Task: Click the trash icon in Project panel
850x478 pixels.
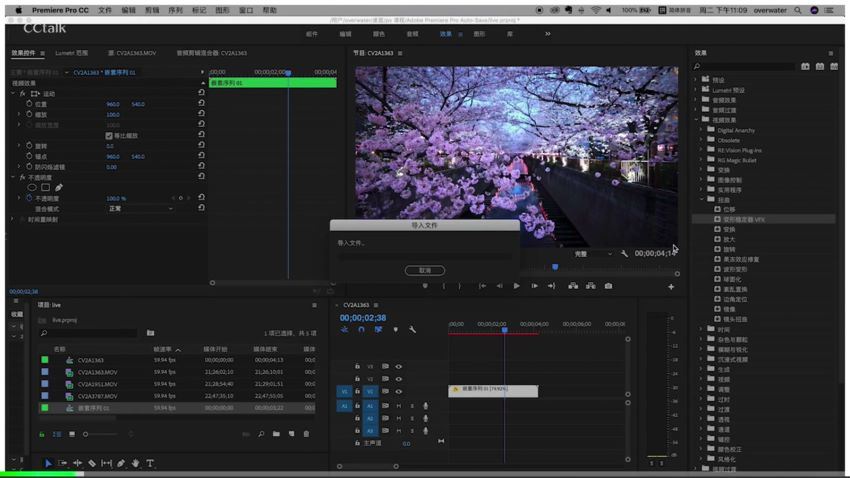Action: click(306, 434)
